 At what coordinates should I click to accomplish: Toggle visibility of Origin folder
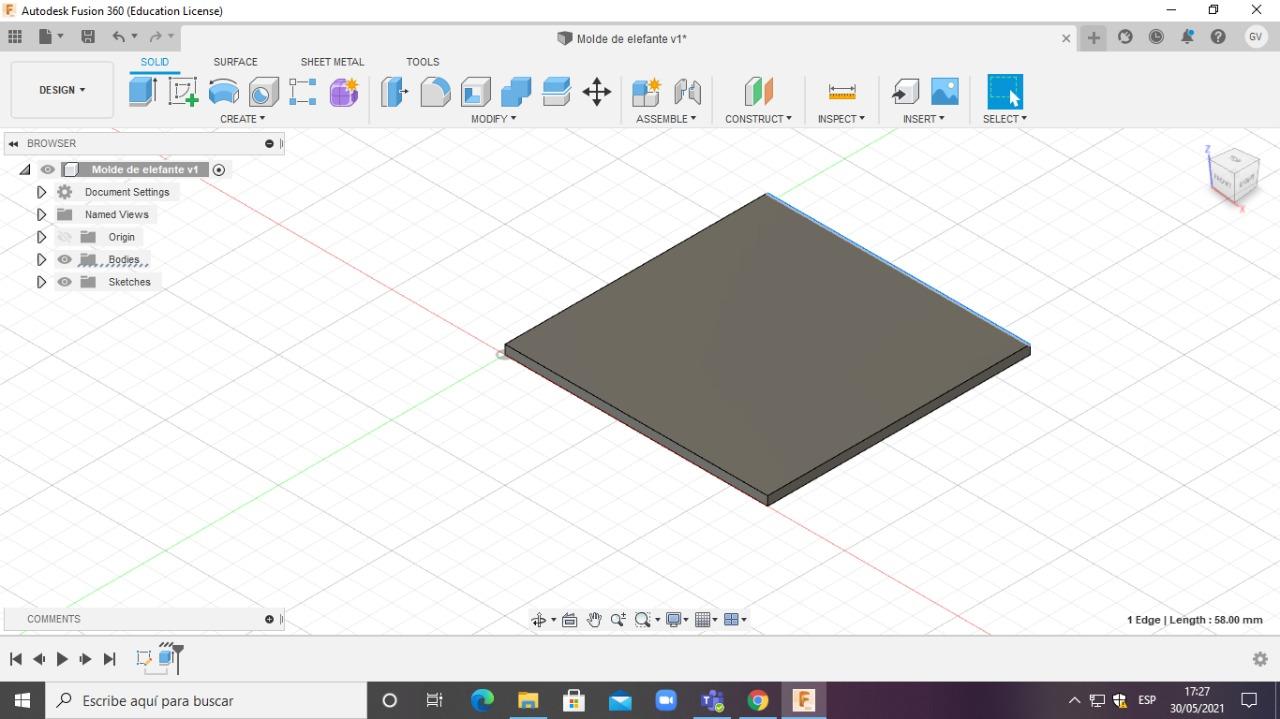point(65,237)
